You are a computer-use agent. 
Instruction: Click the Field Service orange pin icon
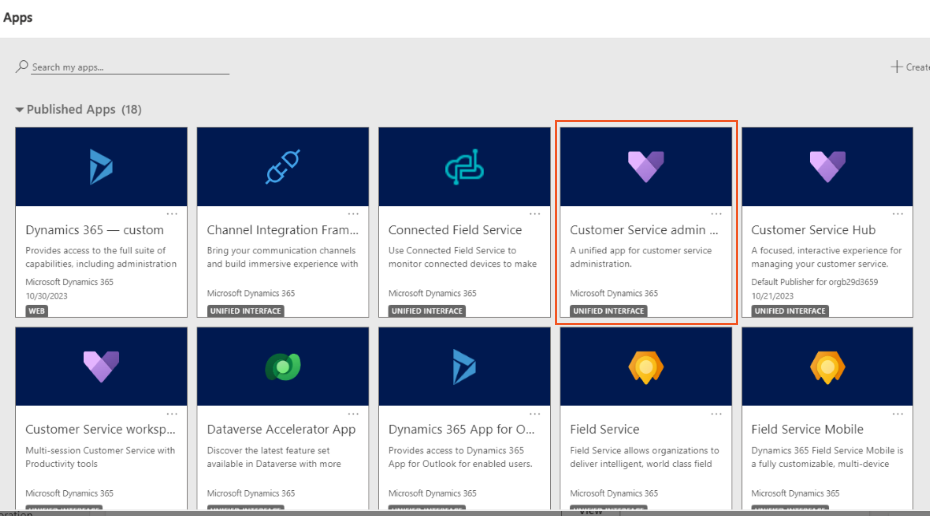click(x=646, y=367)
